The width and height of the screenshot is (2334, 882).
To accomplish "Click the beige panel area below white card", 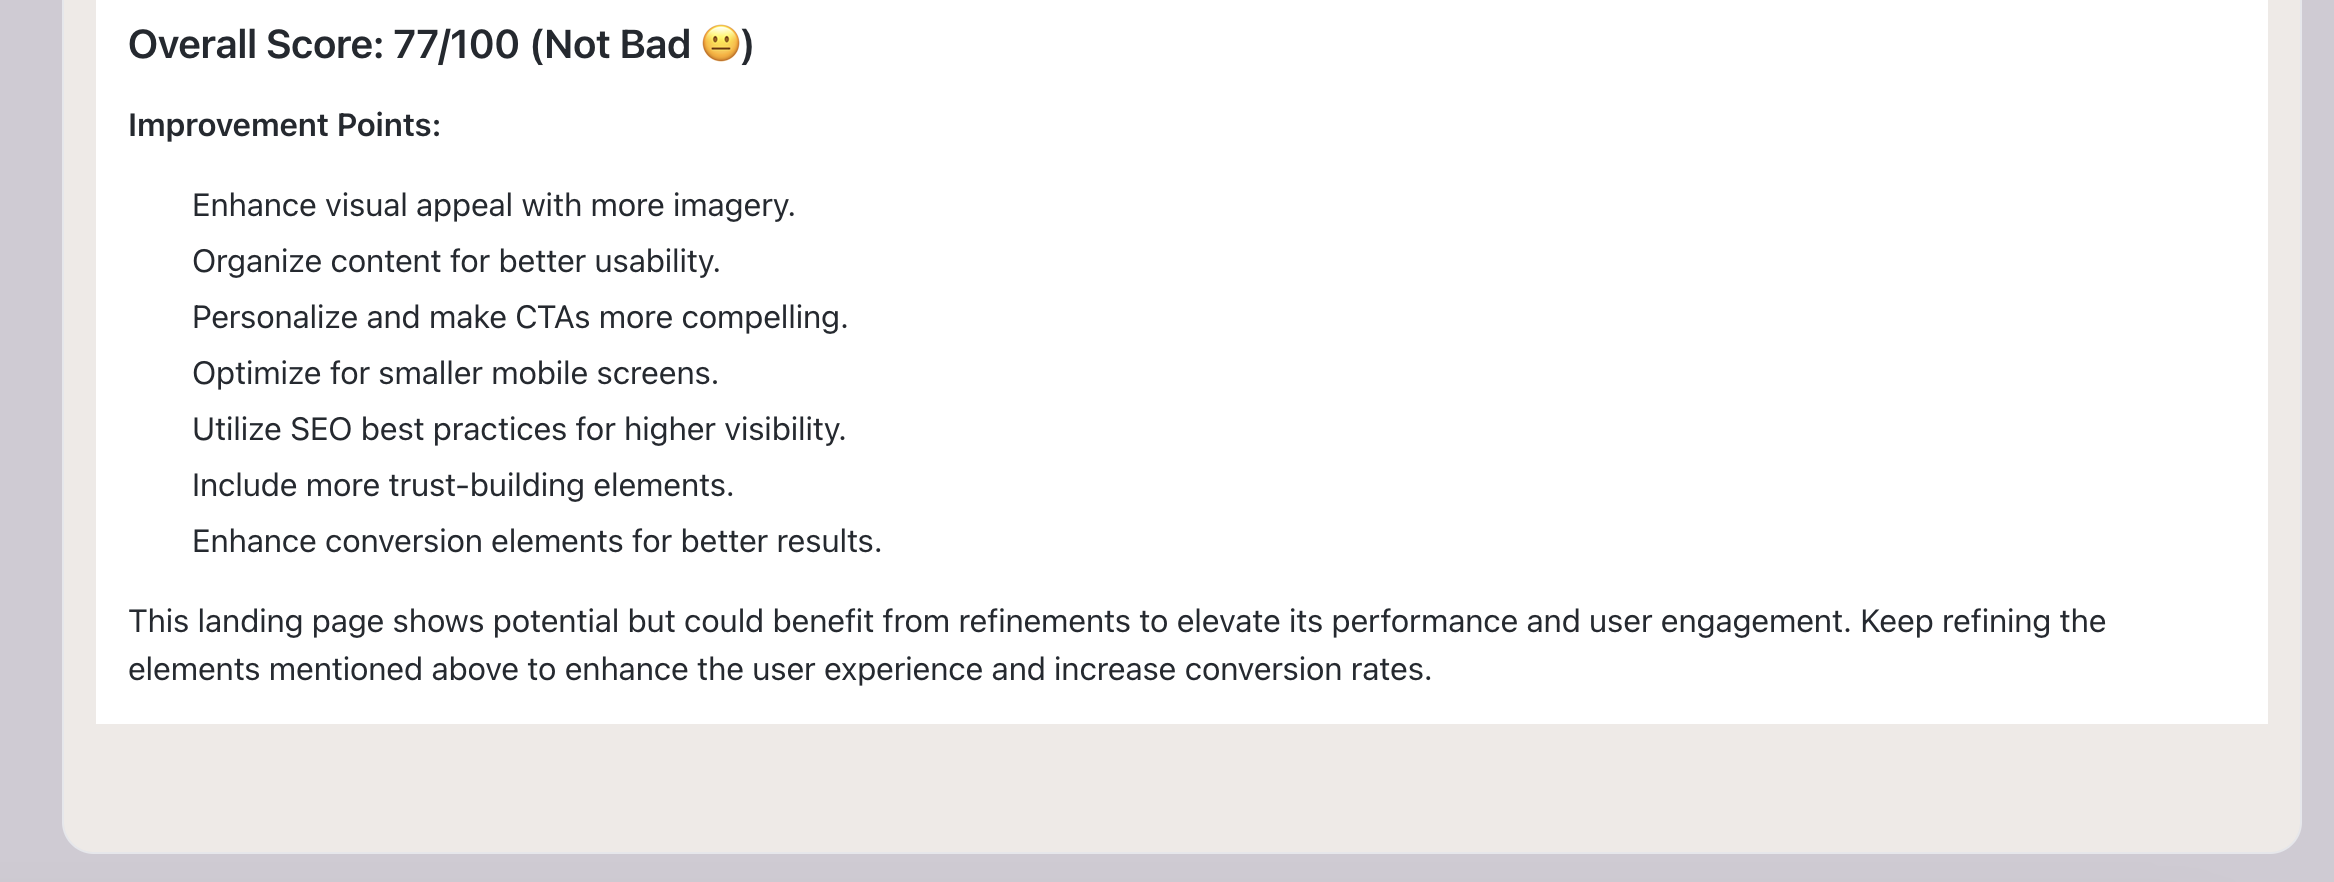I will tap(1181, 788).
